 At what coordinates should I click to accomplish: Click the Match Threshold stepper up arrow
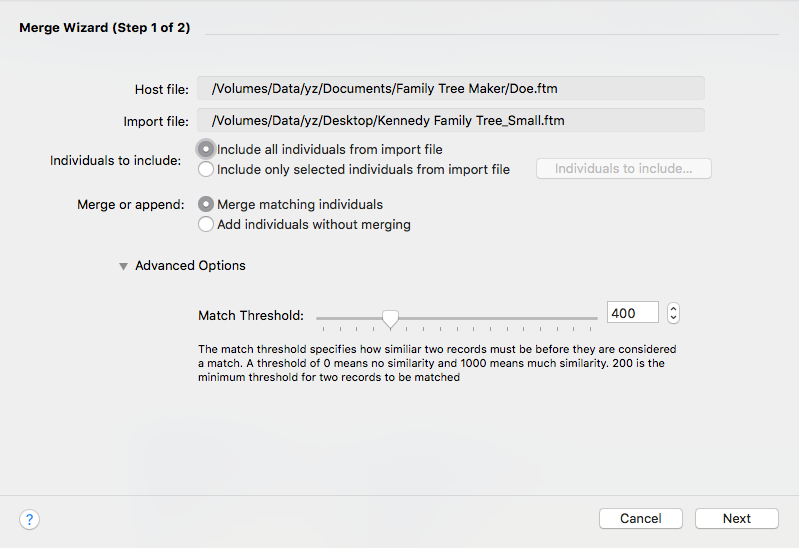click(673, 308)
